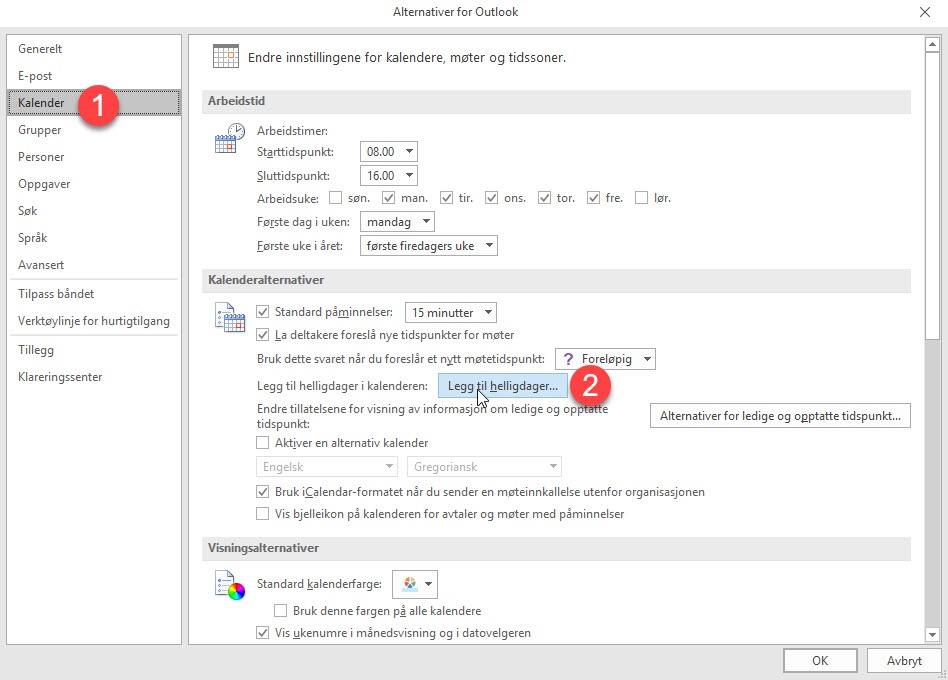Select the Kalender category
The image size is (948, 680).
pyautogui.click(x=94, y=103)
